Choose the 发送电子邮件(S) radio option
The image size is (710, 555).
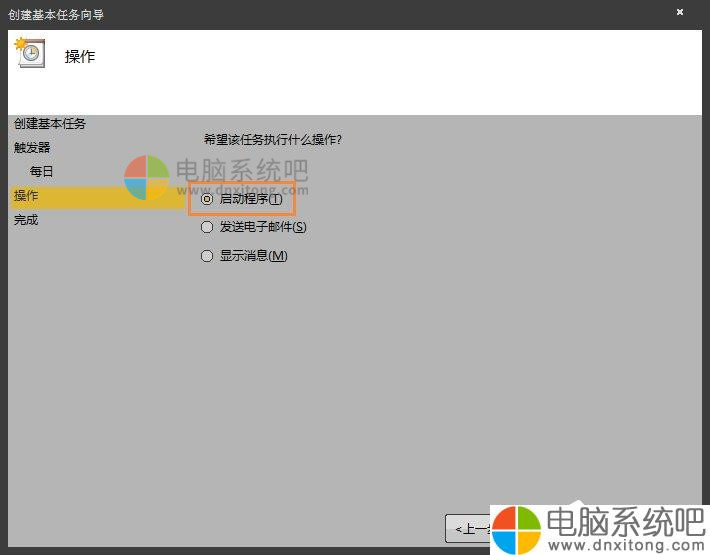tap(207, 227)
